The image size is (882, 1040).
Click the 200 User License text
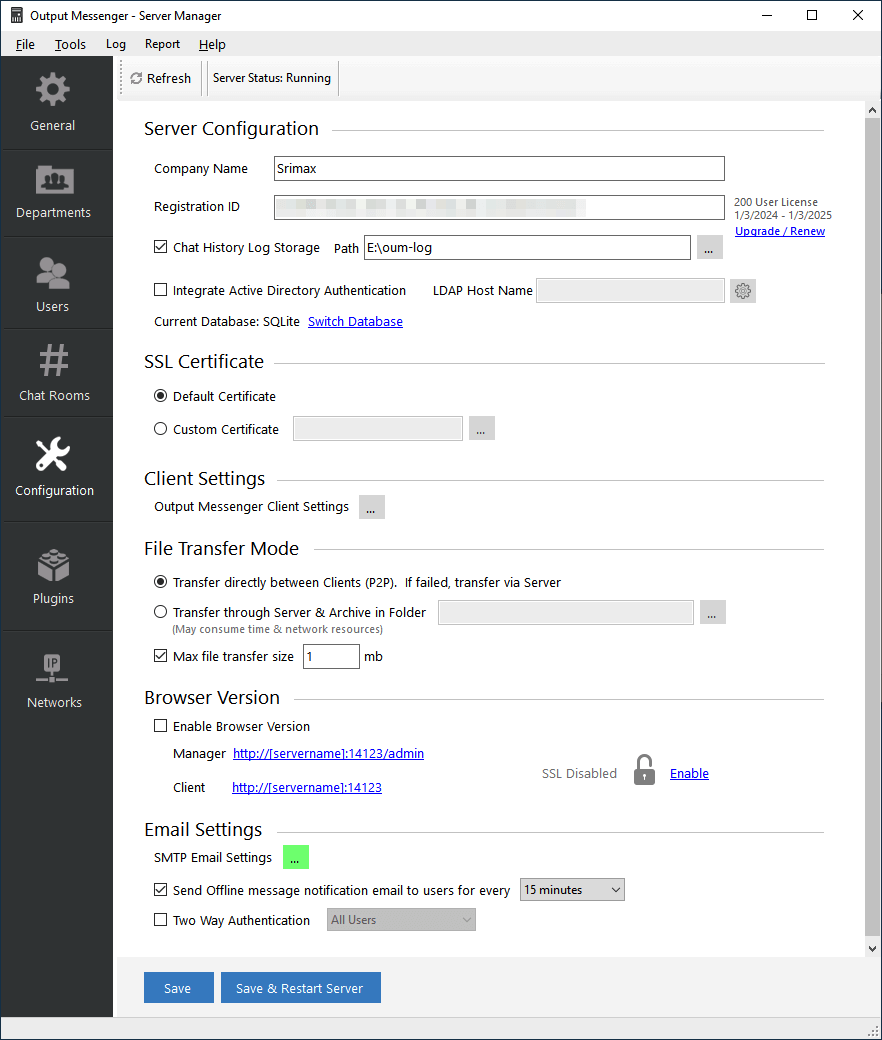[775, 202]
